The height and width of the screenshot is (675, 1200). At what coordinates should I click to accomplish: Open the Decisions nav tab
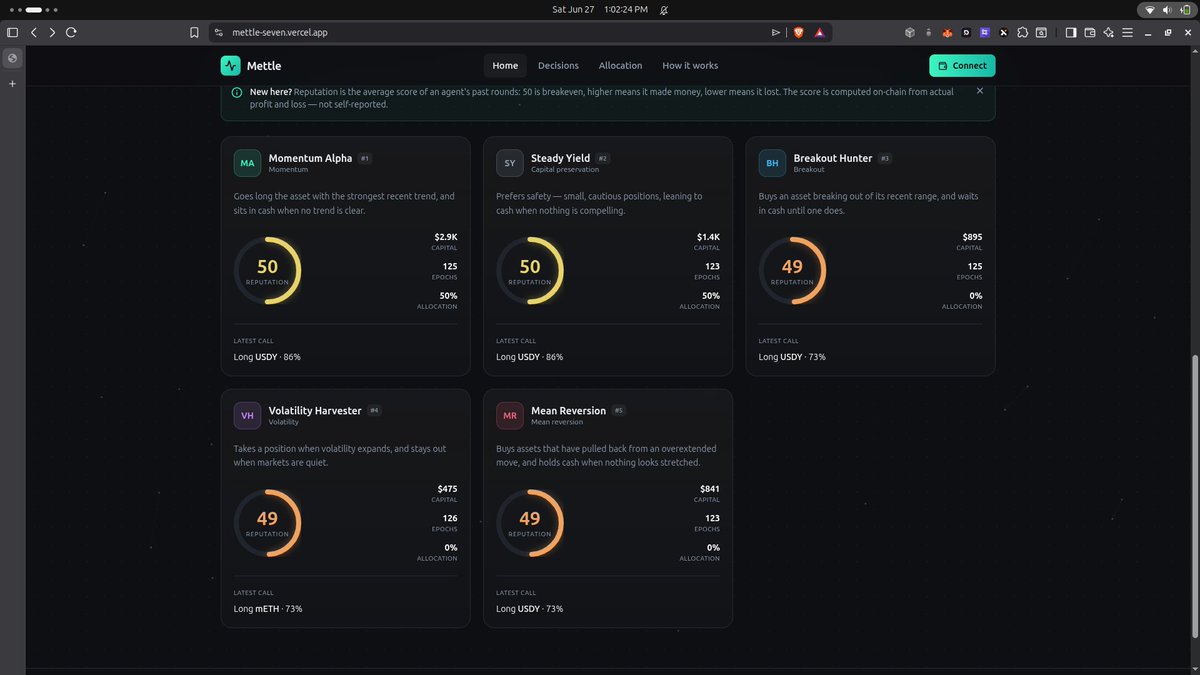(x=558, y=65)
